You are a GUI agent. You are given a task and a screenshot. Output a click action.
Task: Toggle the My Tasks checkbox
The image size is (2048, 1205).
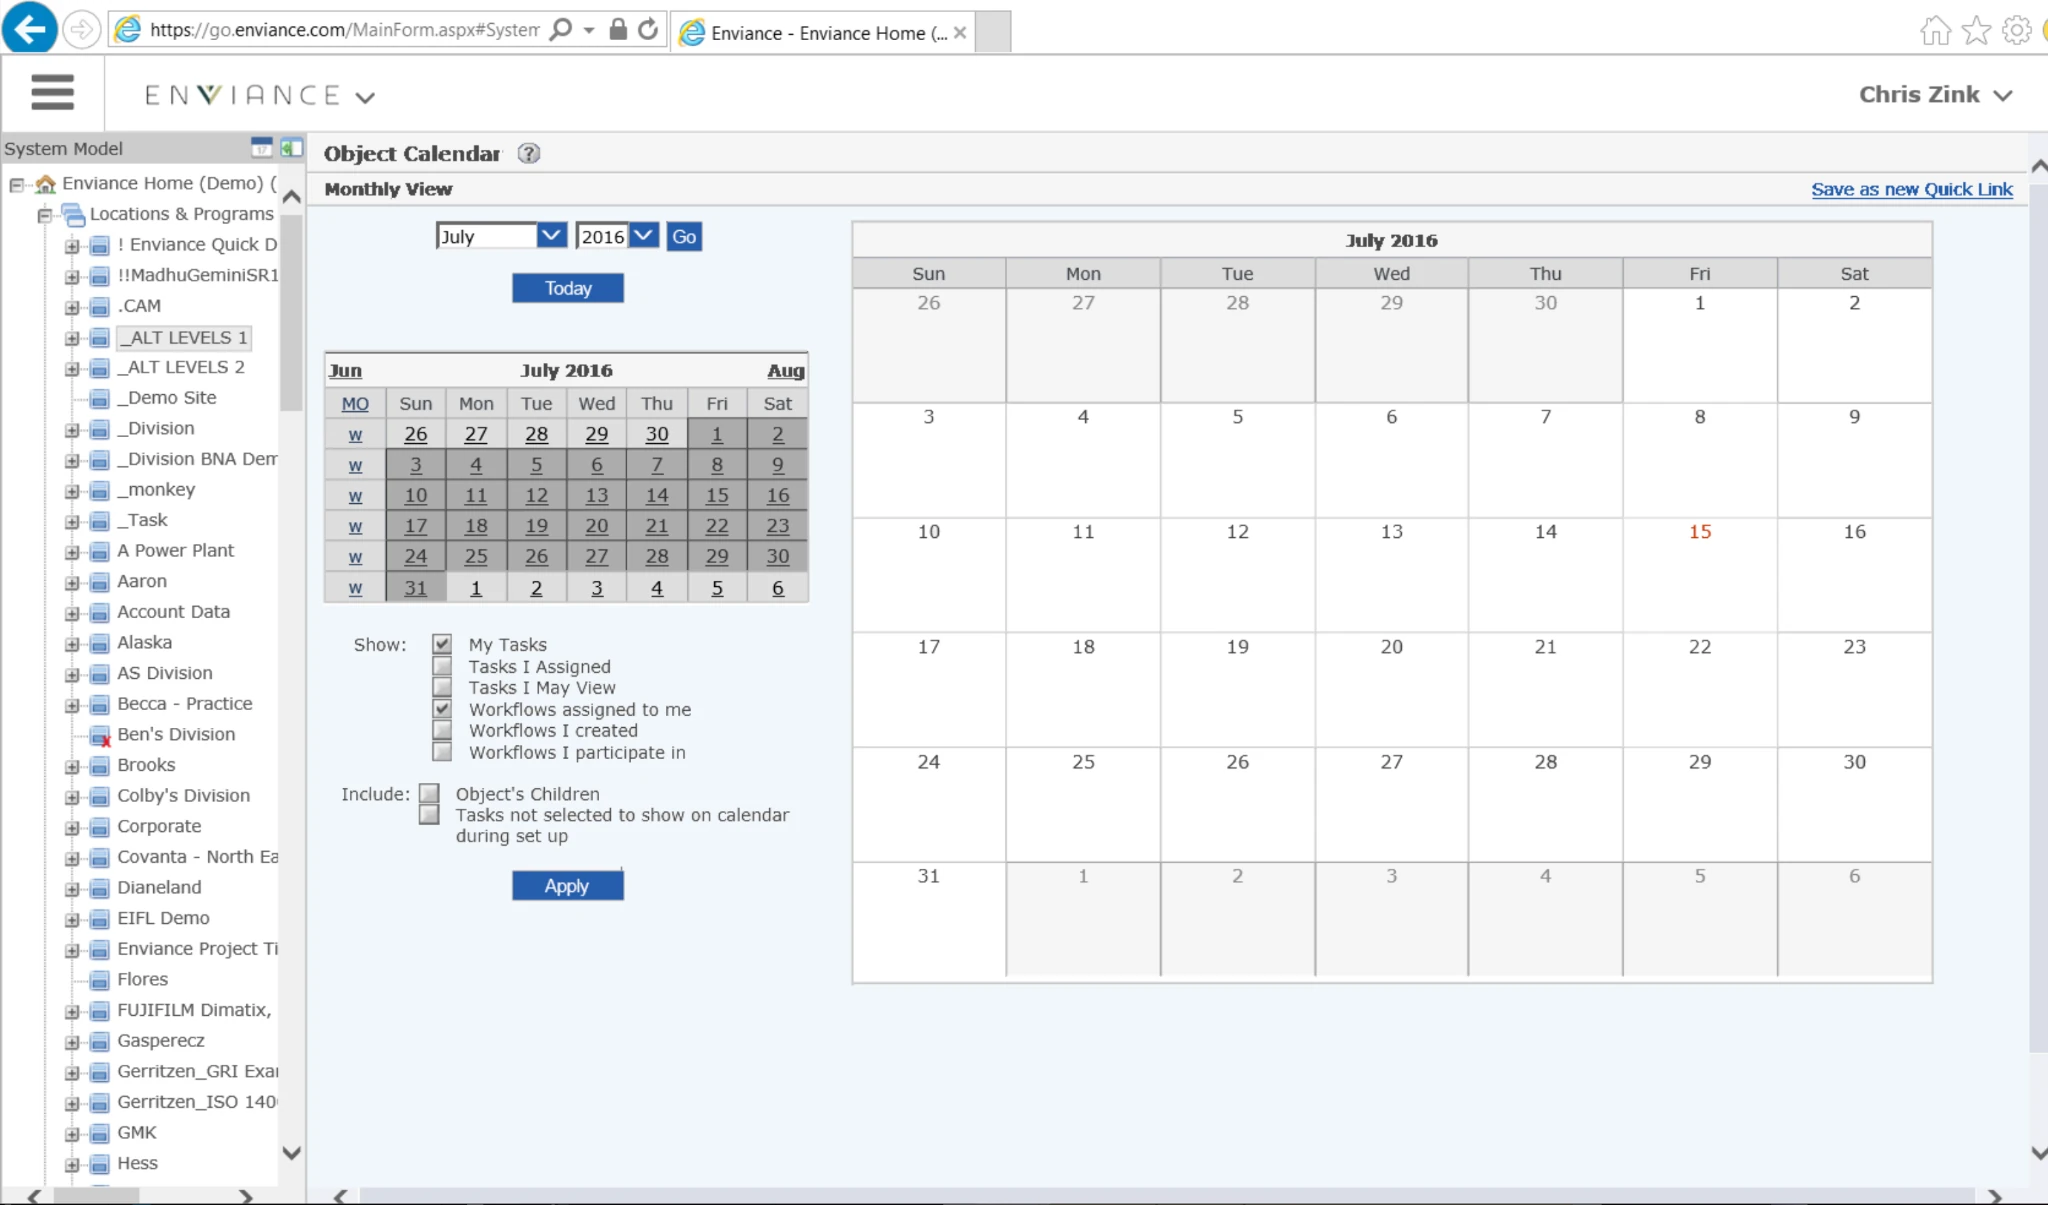(x=442, y=644)
